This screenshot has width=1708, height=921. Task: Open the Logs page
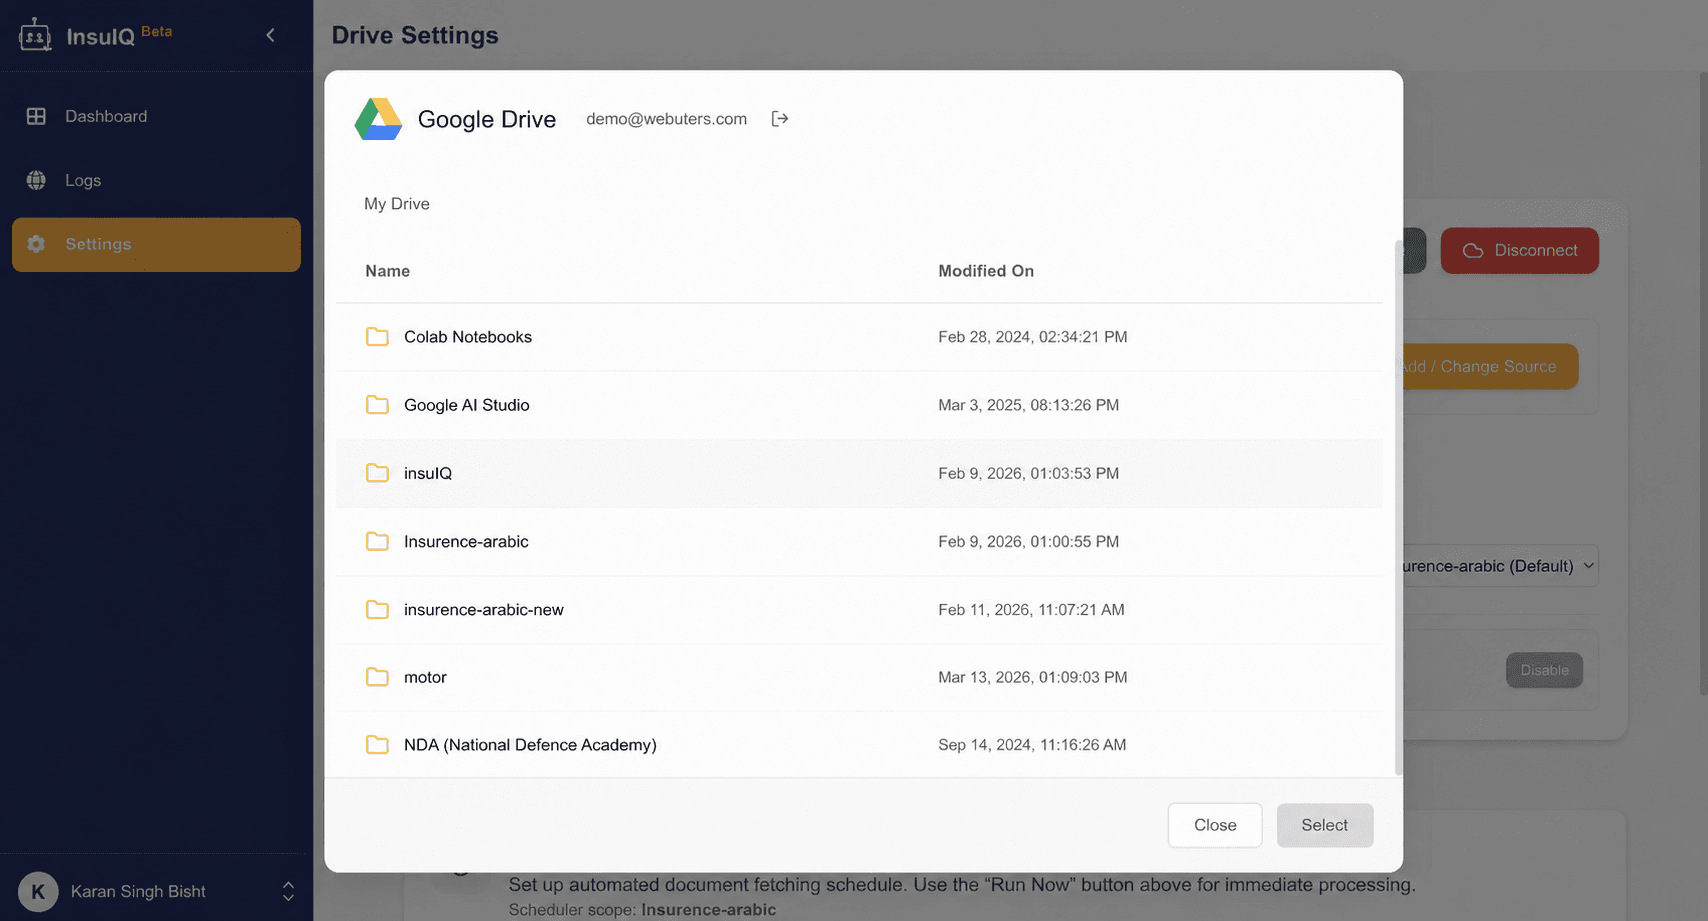[156, 180]
